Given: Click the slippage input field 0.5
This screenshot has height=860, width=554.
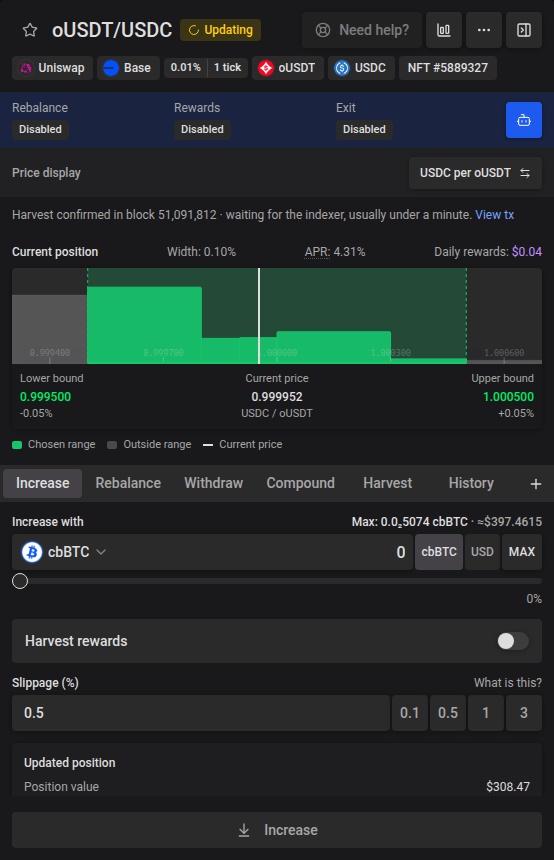Looking at the screenshot, I should point(201,713).
